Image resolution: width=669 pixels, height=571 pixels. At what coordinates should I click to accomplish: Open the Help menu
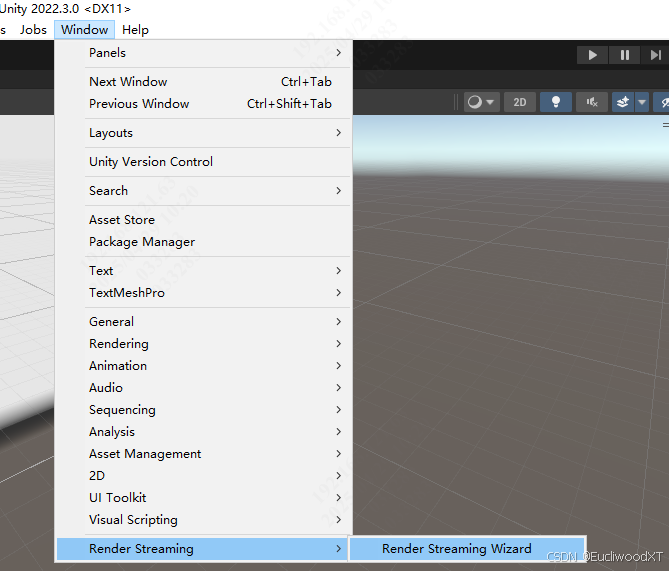[135, 30]
